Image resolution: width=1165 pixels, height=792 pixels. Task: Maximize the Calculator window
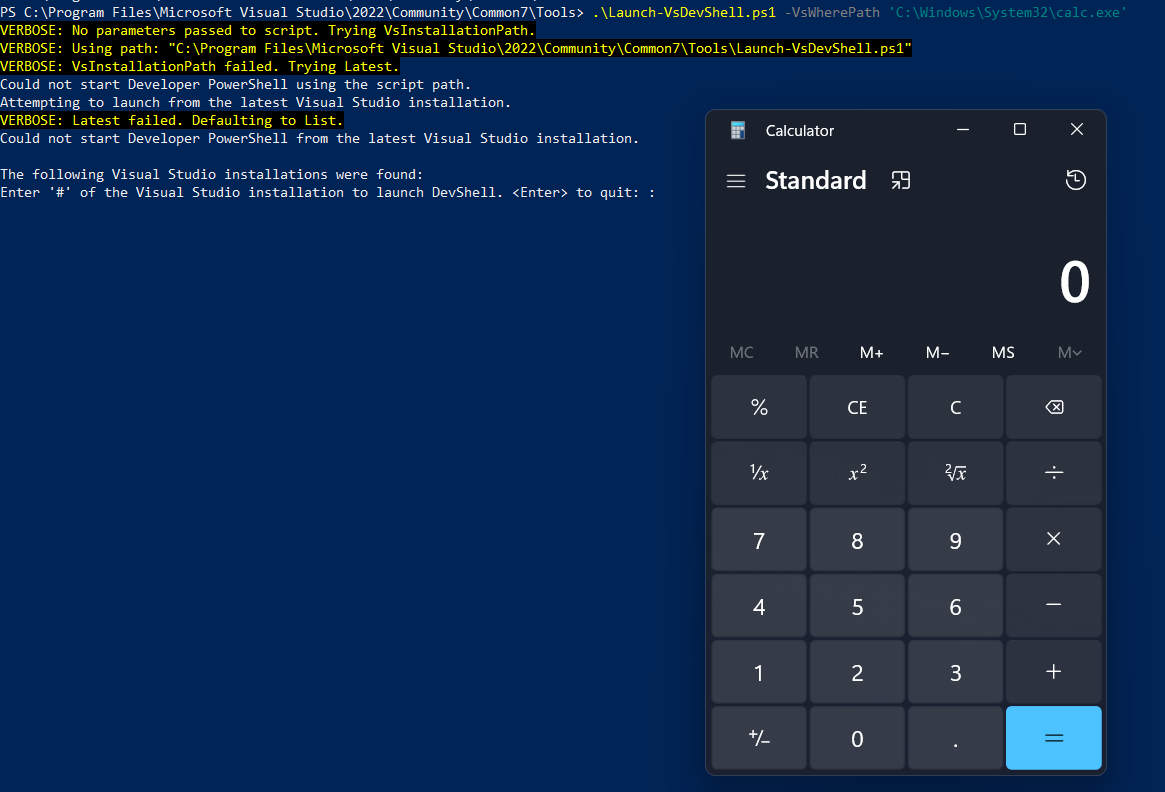[x=1019, y=129]
